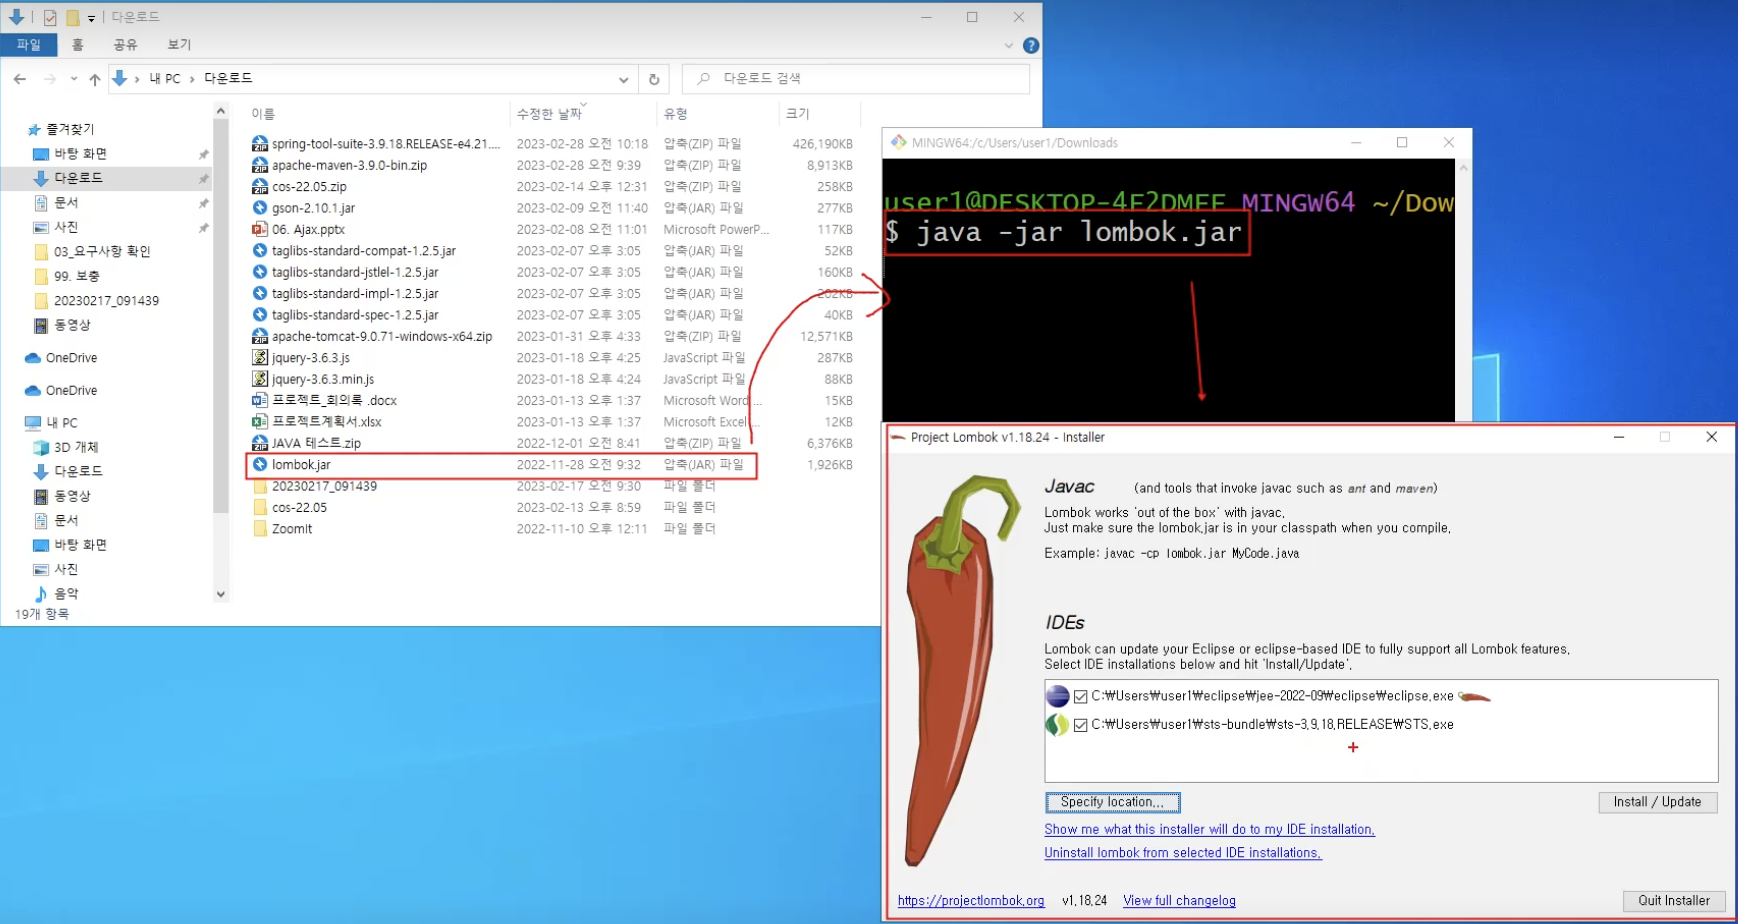Image resolution: width=1738 pixels, height=924 pixels.
Task: Click the Install / Update button
Action: click(1657, 802)
